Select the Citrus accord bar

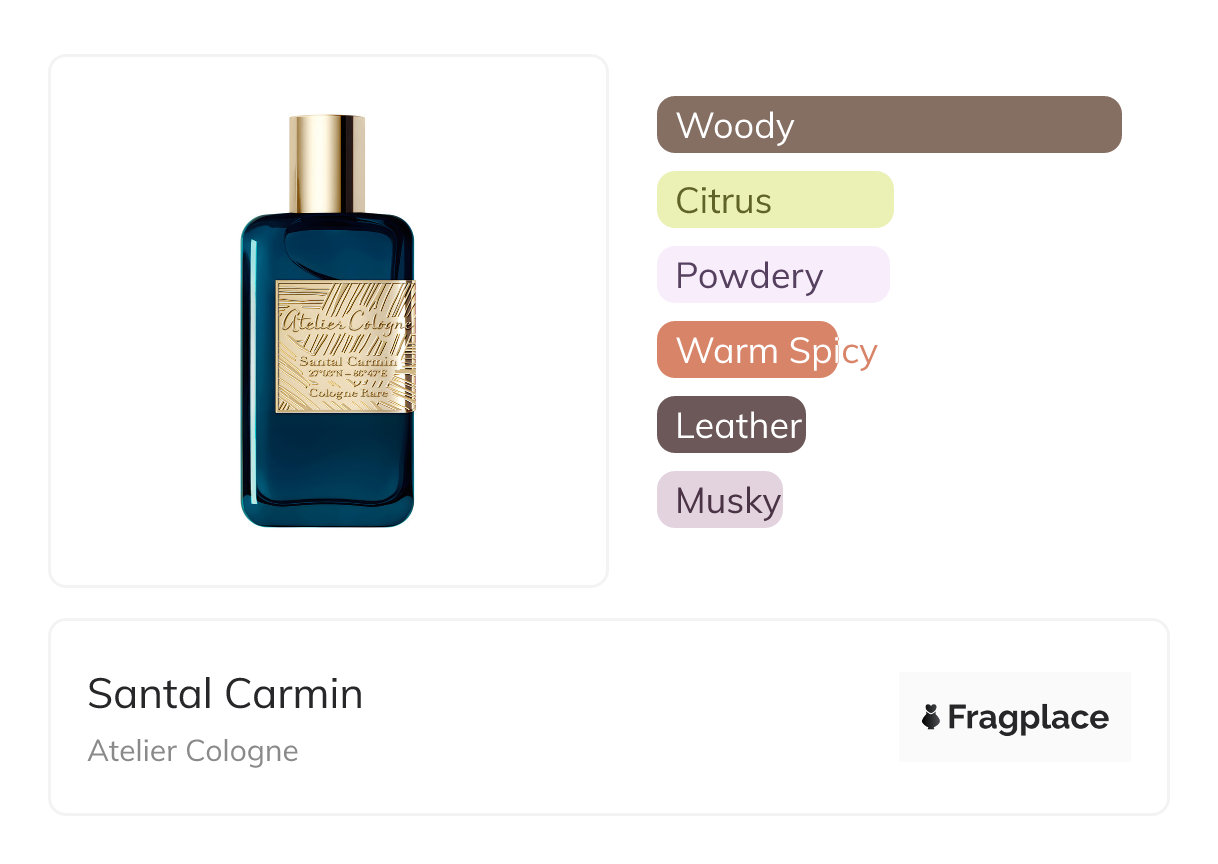774,200
